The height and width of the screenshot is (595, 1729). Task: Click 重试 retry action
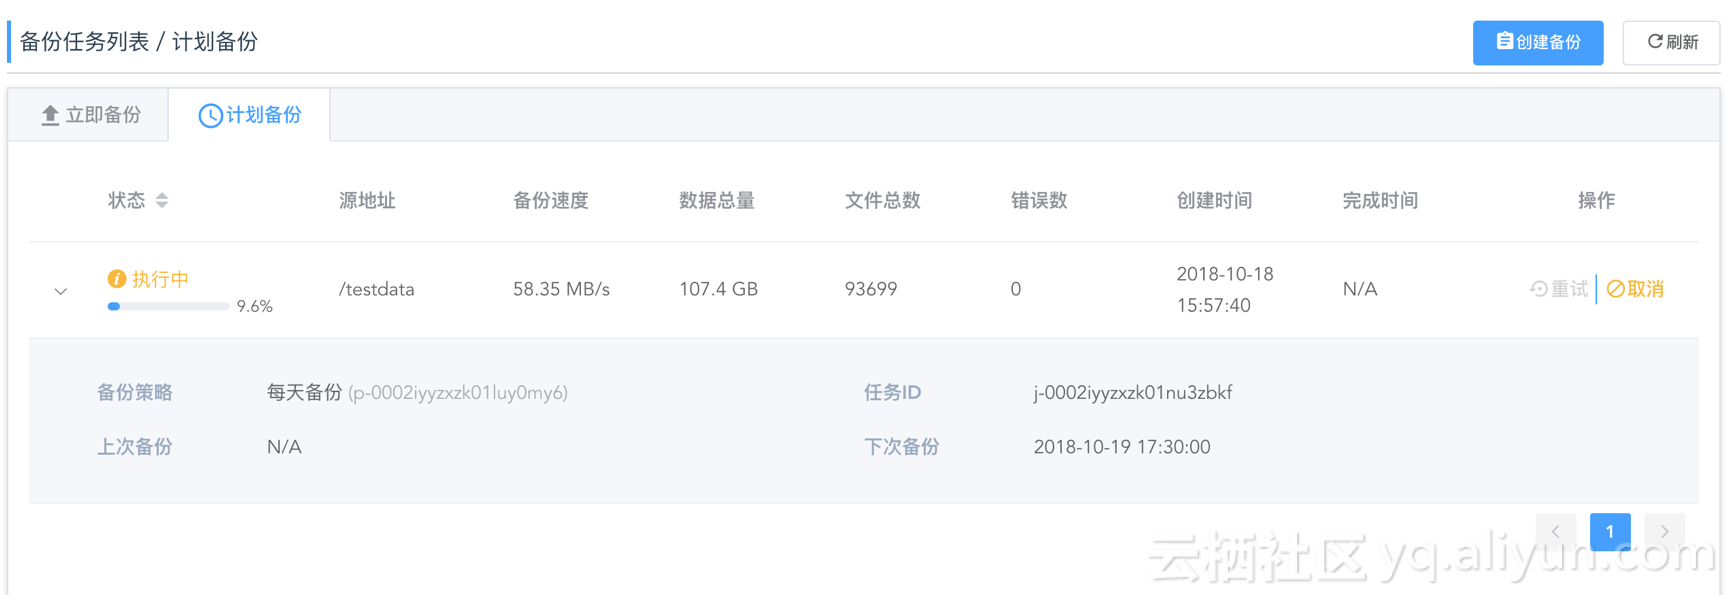pos(1559,289)
